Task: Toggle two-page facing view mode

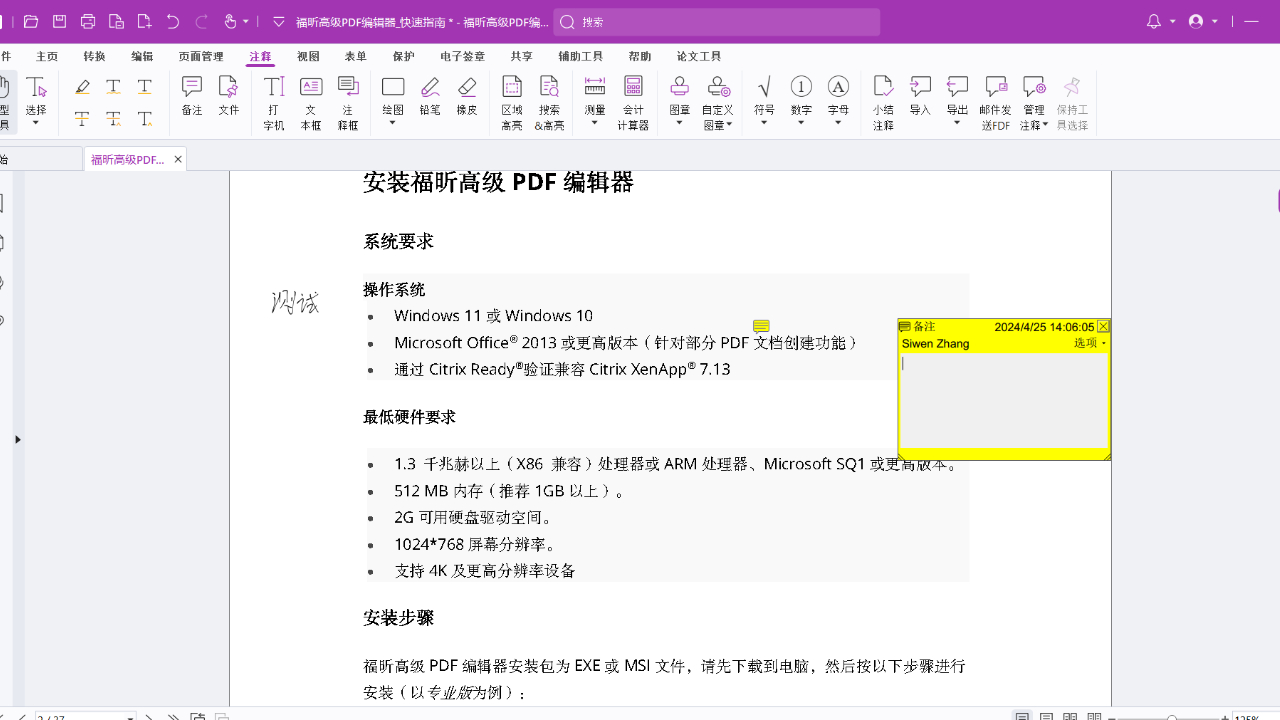Action: (x=1070, y=716)
